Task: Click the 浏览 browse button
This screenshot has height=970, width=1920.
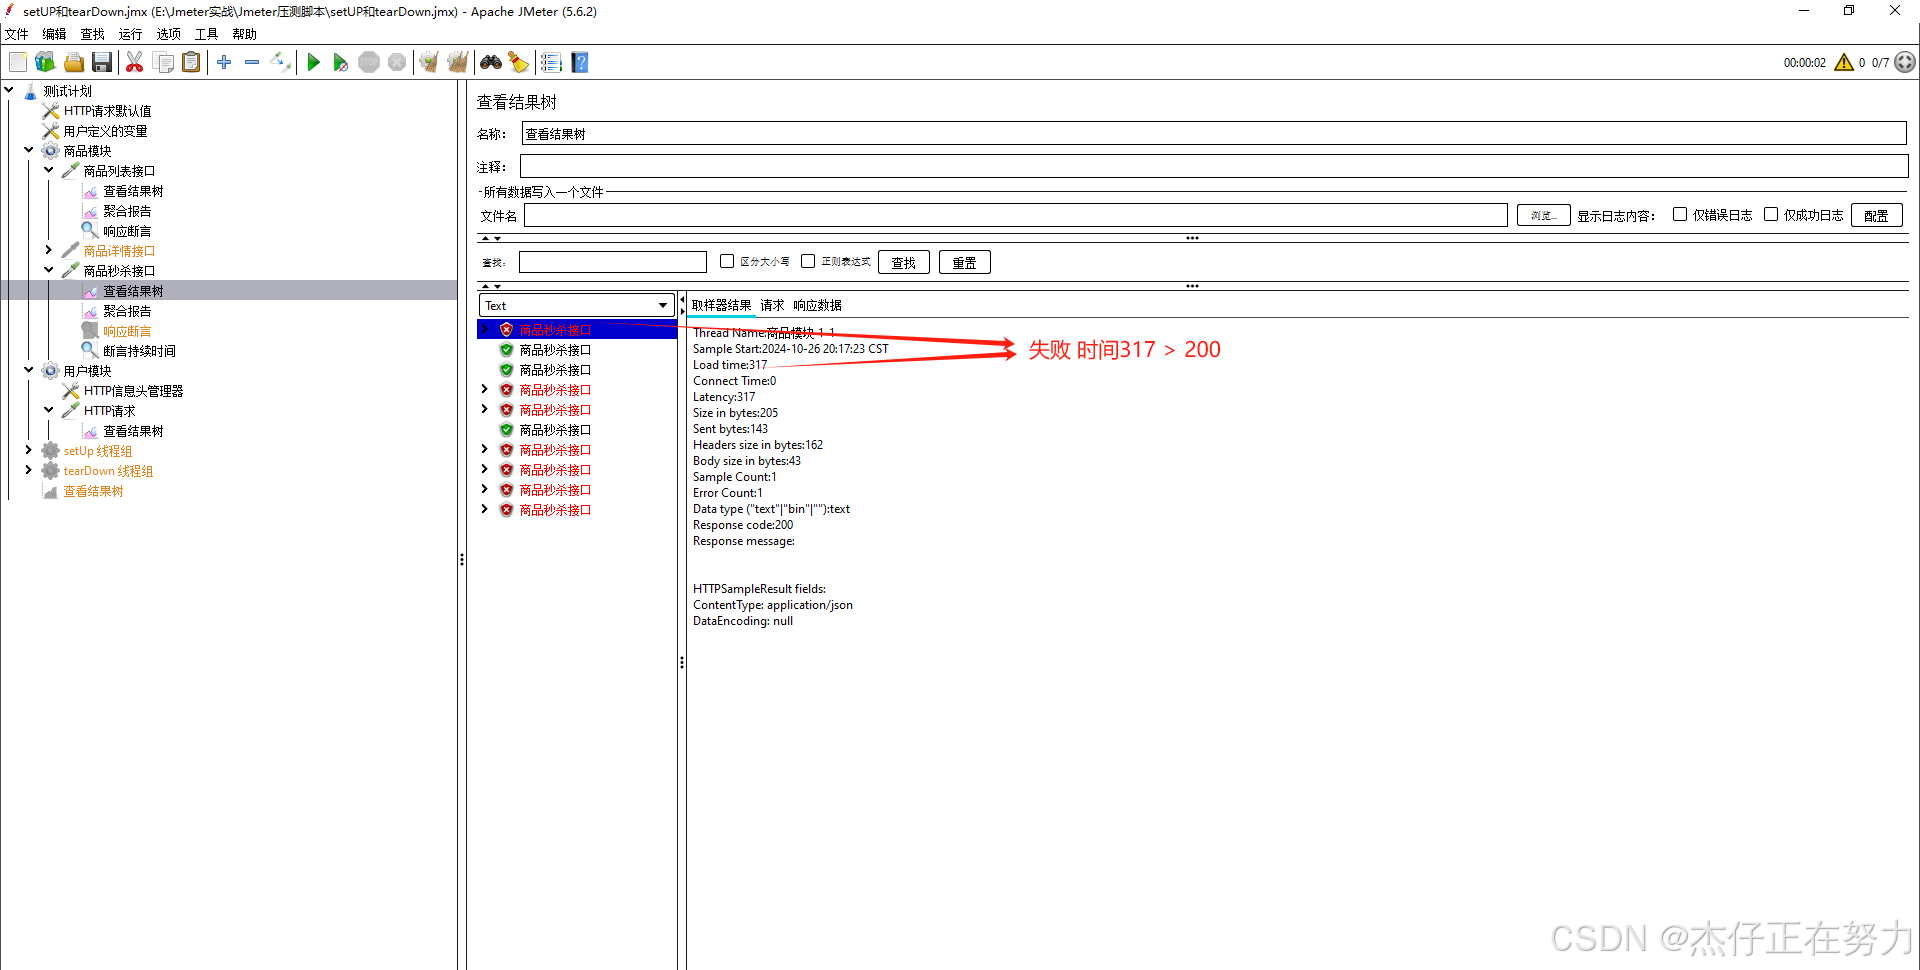Action: coord(1543,215)
